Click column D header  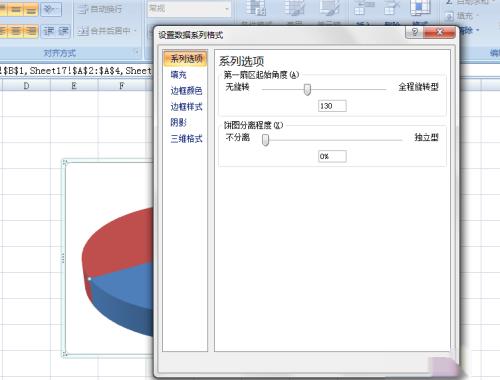coord(26,86)
